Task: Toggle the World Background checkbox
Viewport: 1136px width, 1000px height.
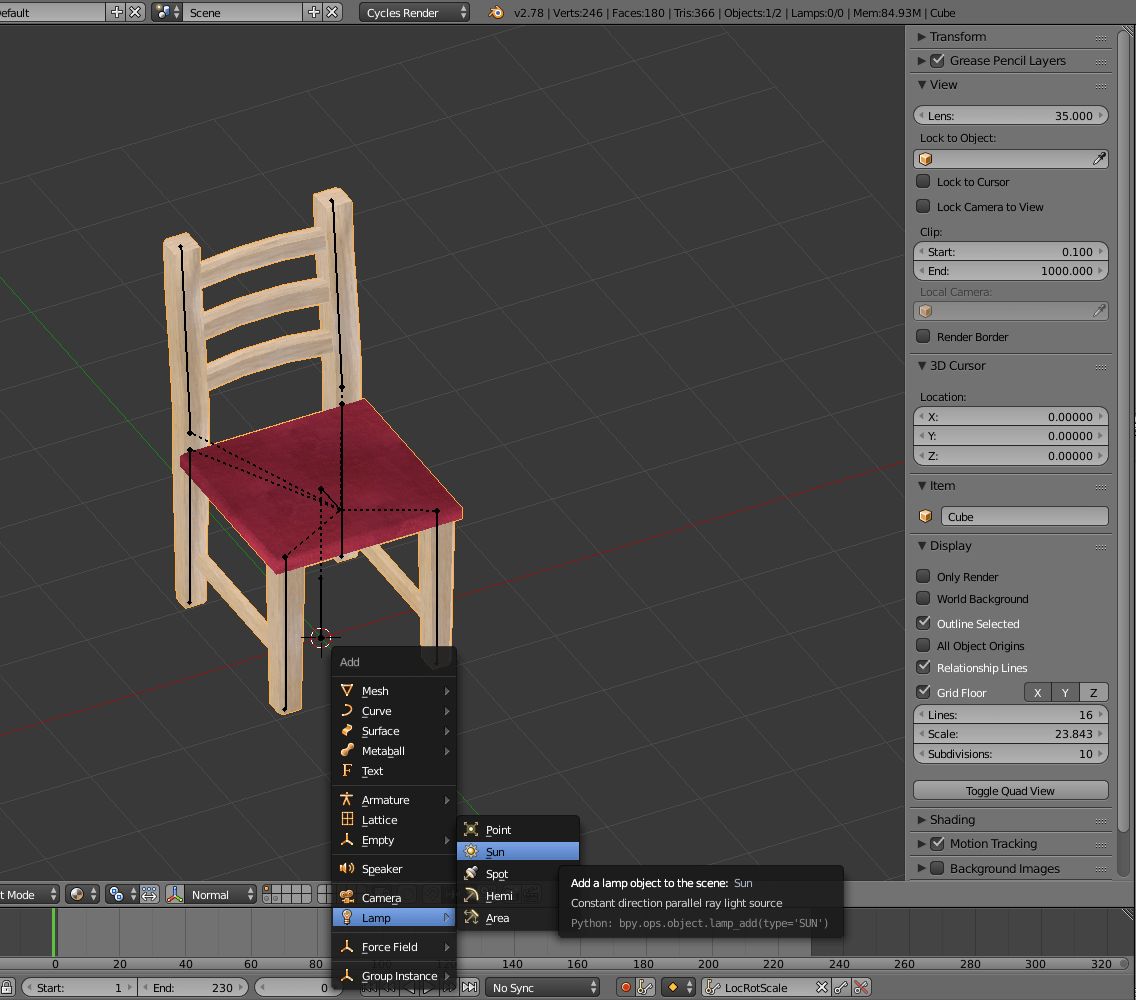Action: [x=923, y=599]
